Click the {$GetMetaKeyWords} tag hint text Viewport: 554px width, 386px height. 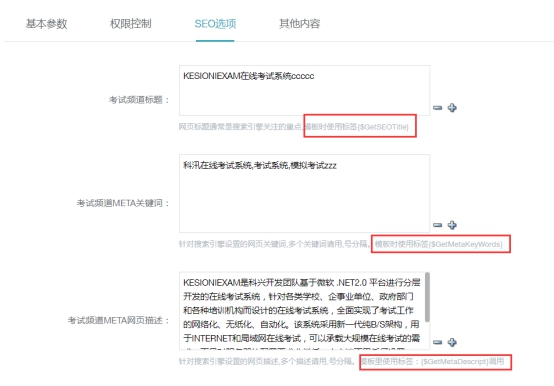pyautogui.click(x=466, y=244)
